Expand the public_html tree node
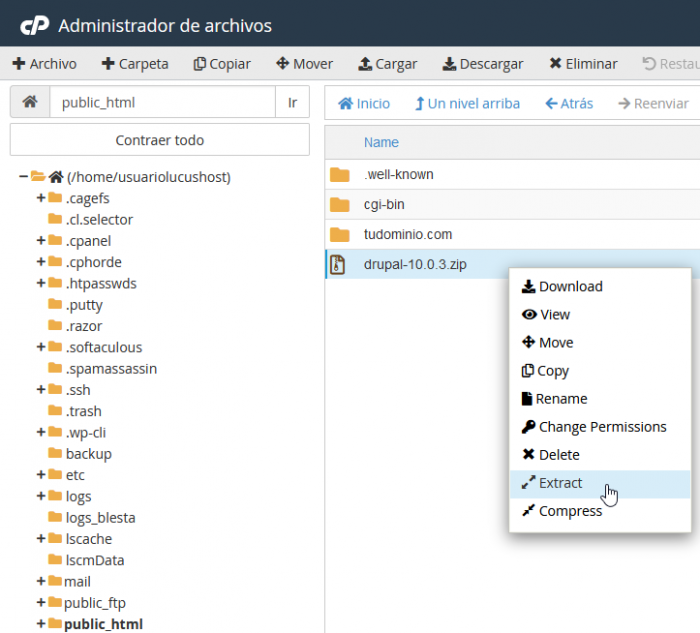Viewport: 700px width, 633px height. click(41, 624)
